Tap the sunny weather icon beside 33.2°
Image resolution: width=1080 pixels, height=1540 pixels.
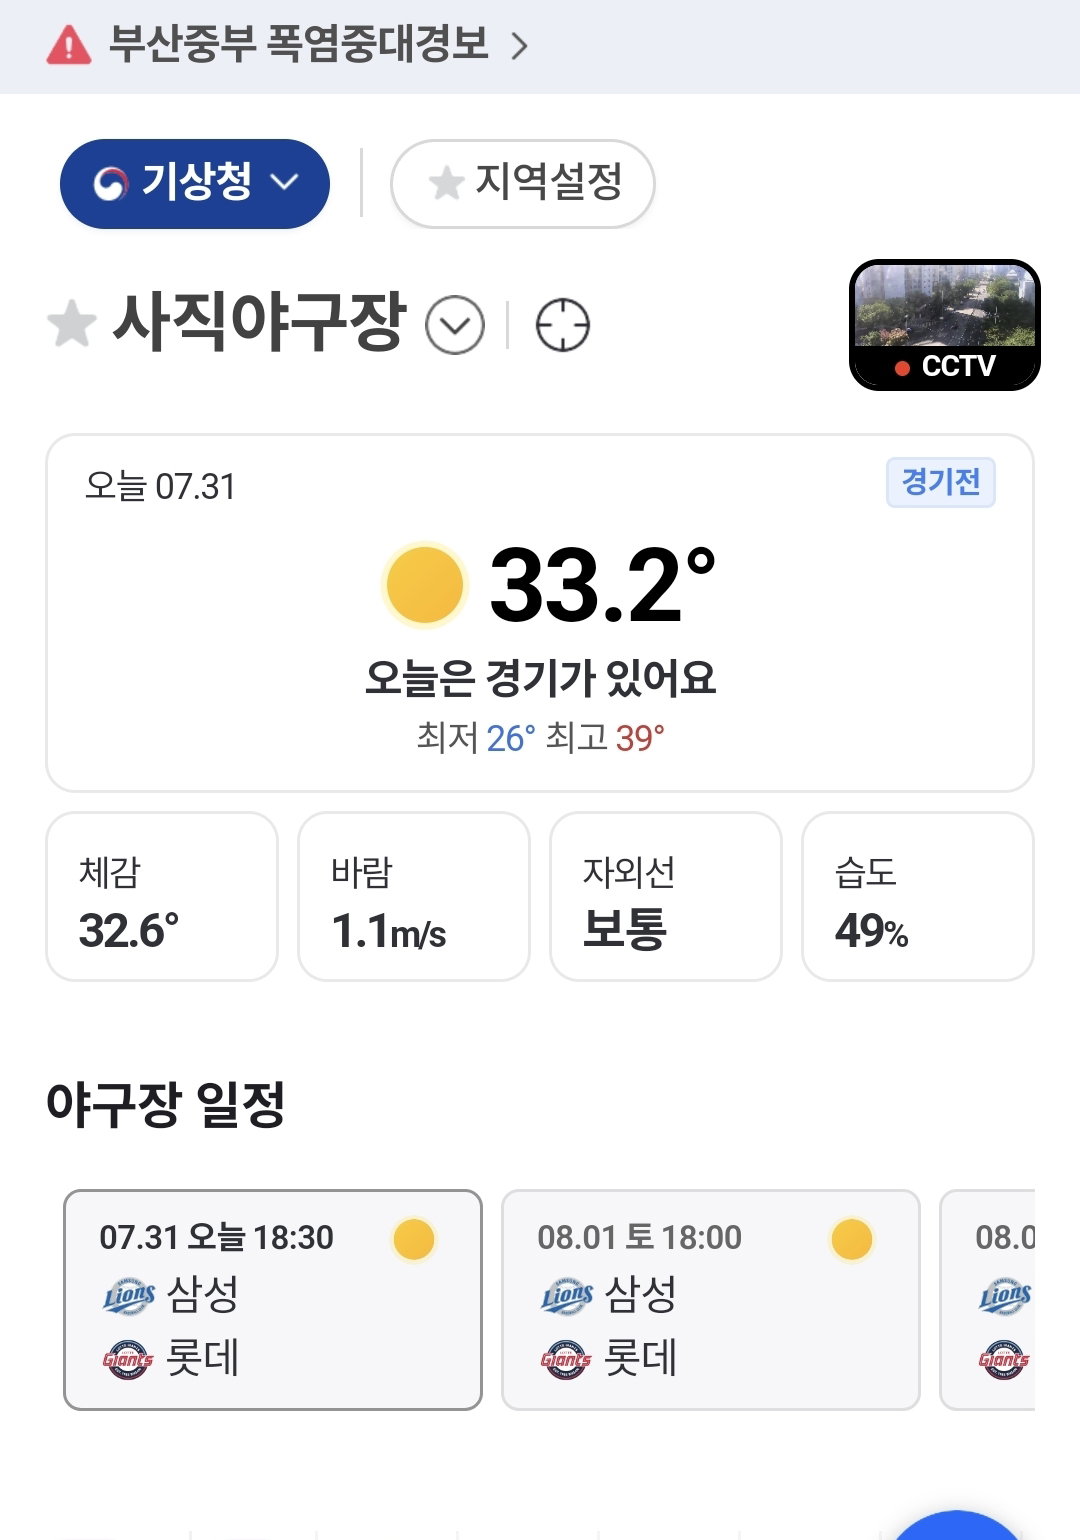click(x=425, y=585)
